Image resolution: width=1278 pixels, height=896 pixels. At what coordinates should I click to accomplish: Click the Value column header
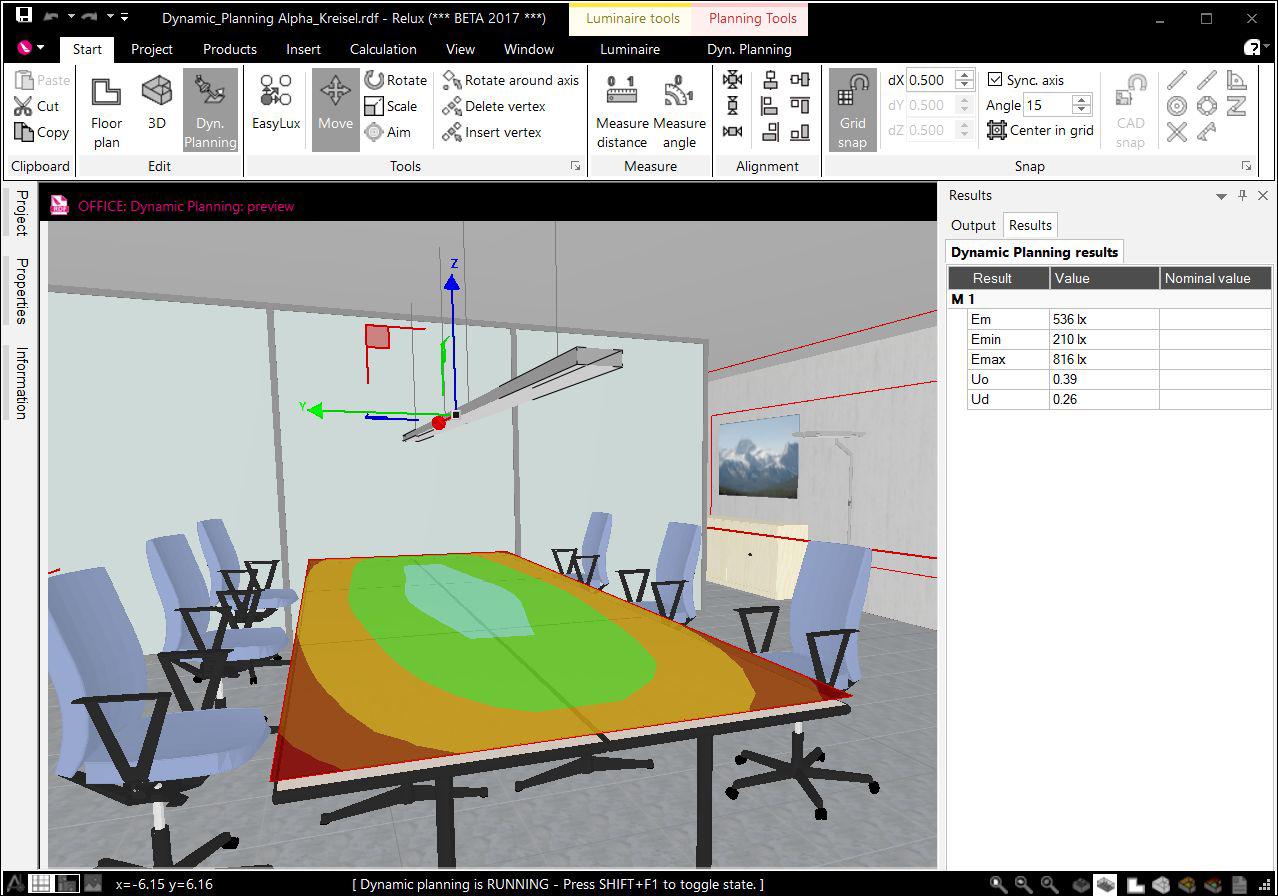tap(1104, 278)
